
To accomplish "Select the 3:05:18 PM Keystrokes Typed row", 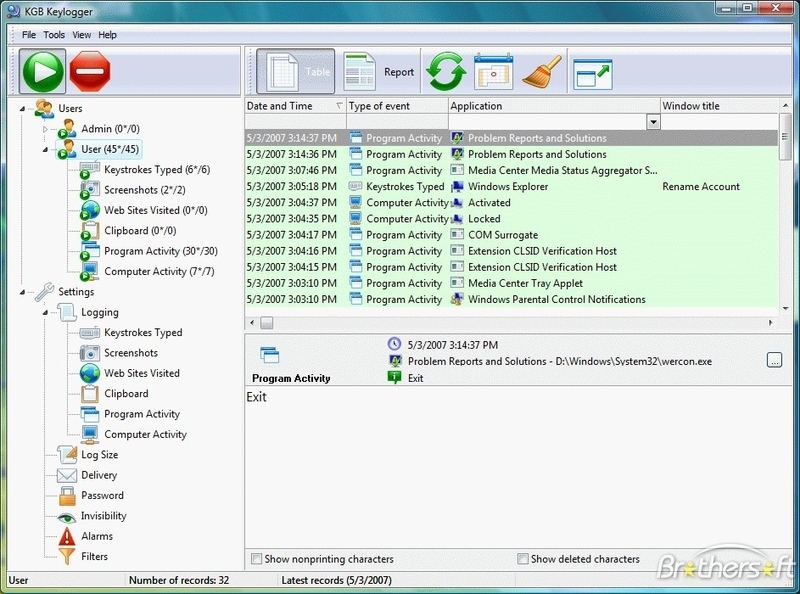I will click(512, 187).
